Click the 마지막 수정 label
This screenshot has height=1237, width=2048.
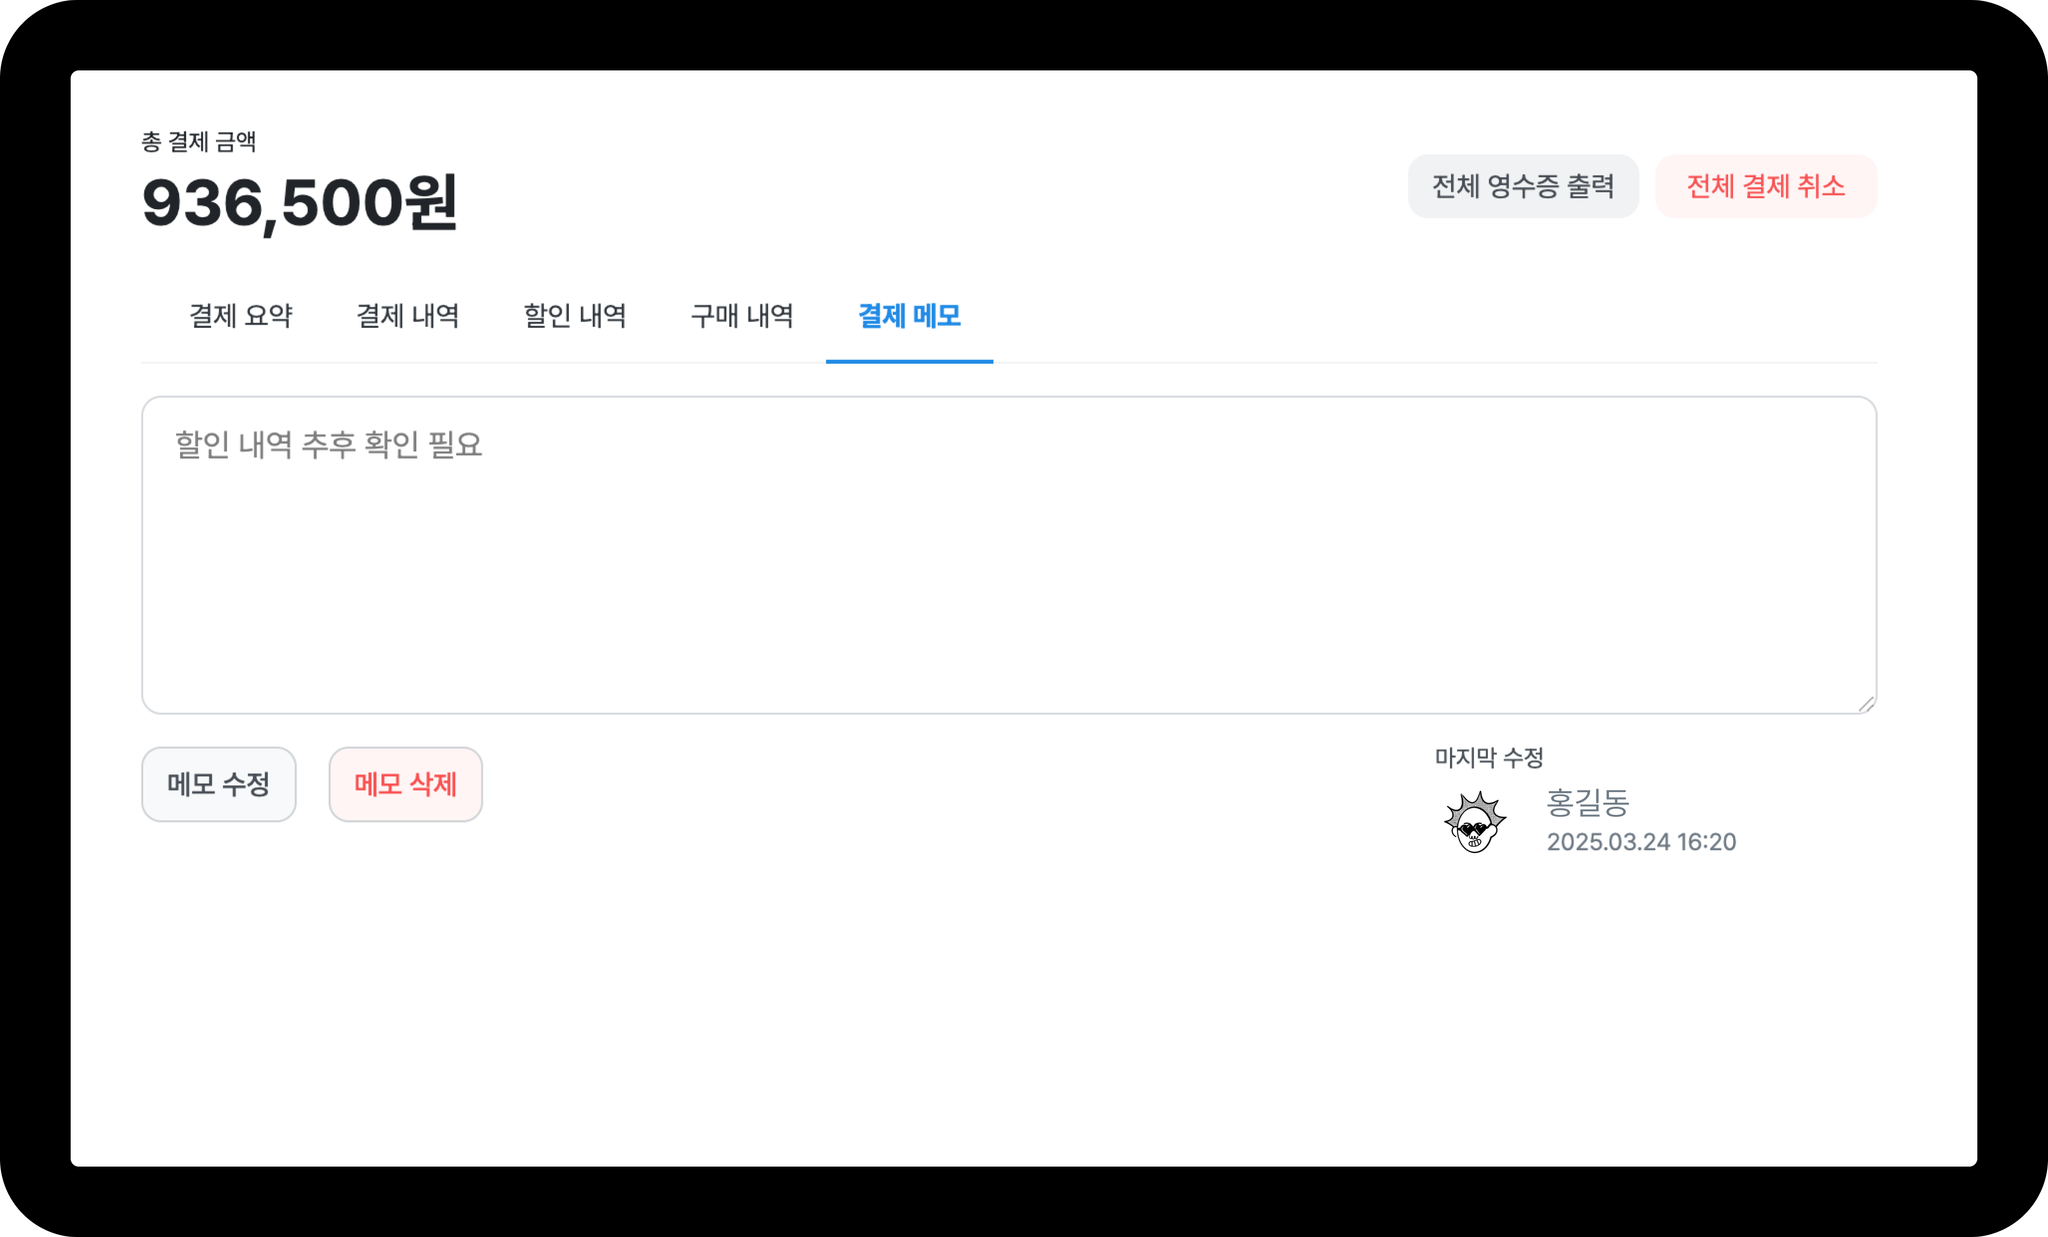(x=1489, y=758)
